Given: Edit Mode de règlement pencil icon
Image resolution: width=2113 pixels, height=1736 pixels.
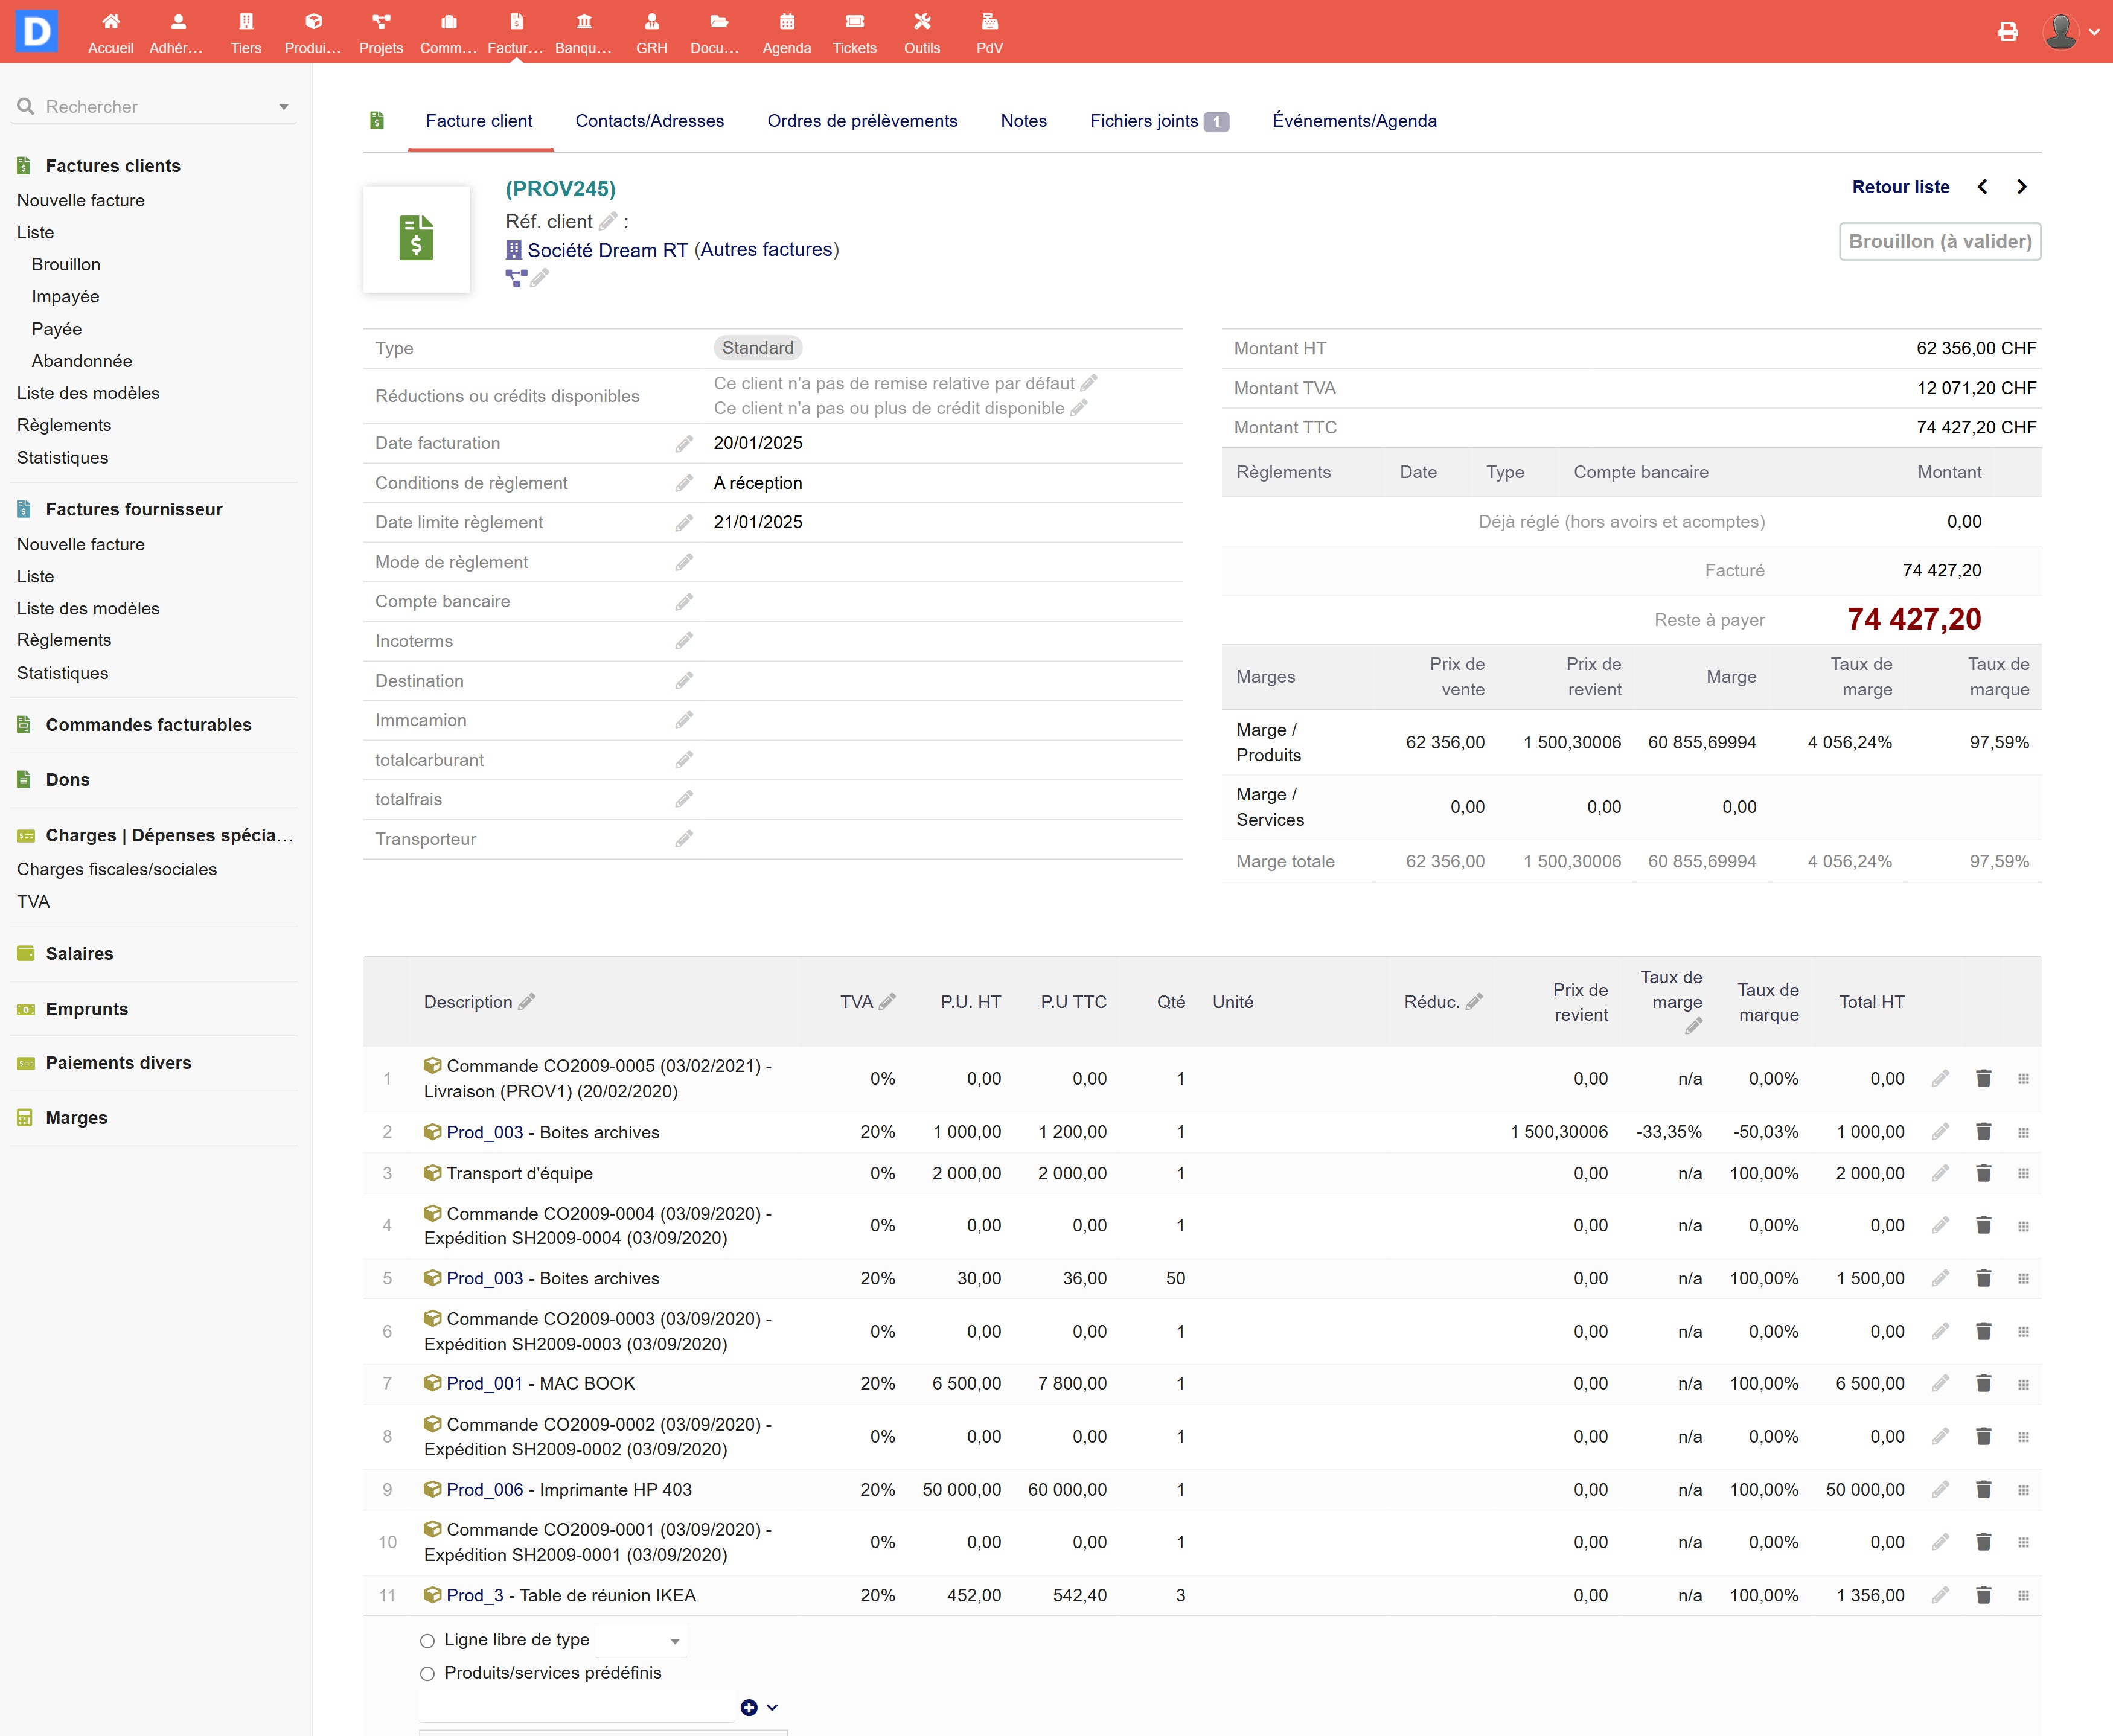Looking at the screenshot, I should (684, 562).
